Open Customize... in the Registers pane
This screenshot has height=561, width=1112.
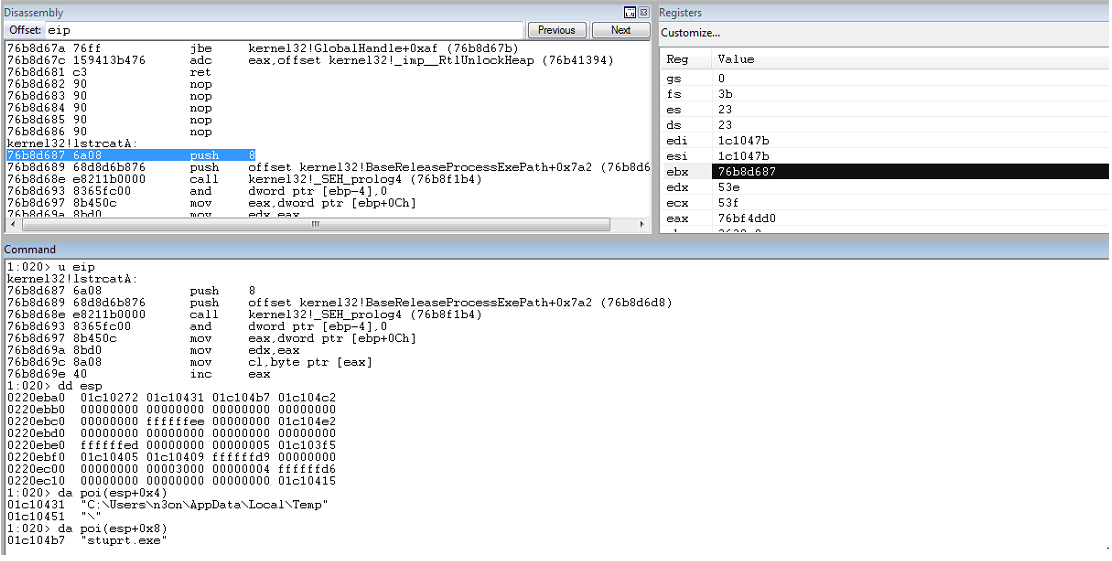tap(691, 33)
